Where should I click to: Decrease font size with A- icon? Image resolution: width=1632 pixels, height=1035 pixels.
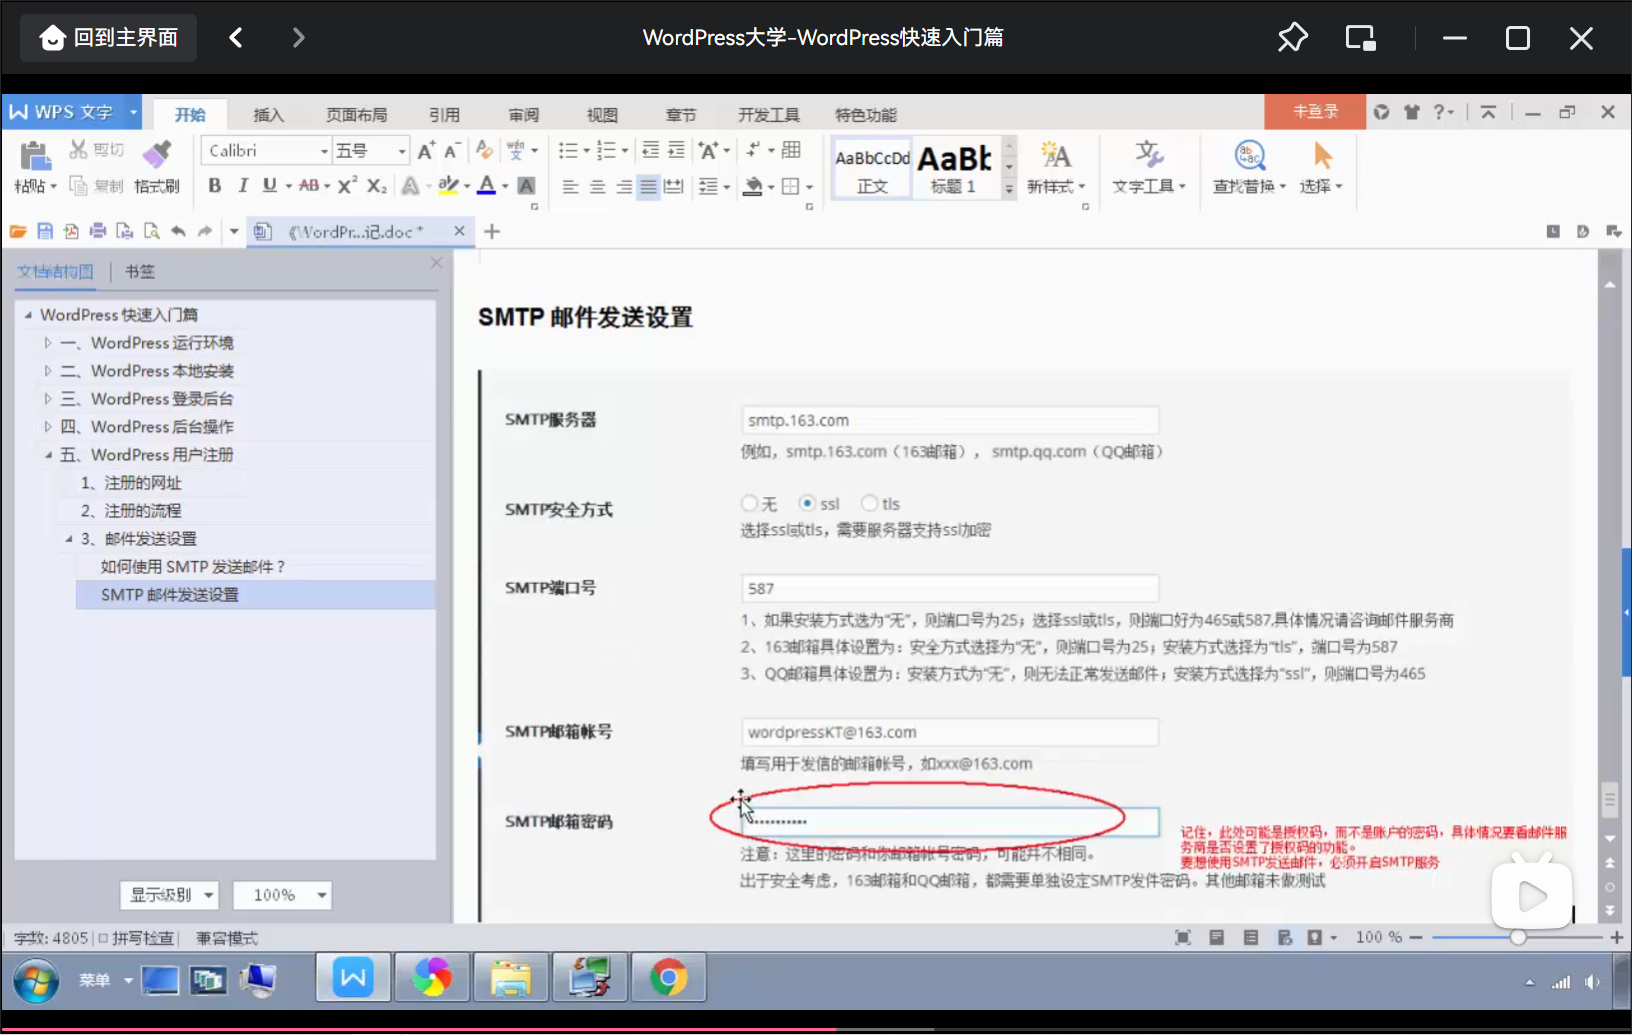pyautogui.click(x=452, y=150)
